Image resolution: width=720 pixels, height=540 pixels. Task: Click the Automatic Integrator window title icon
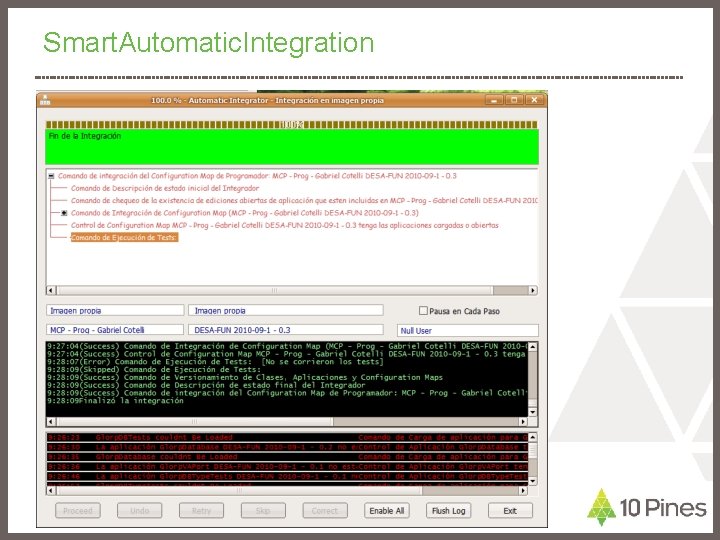click(x=45, y=100)
